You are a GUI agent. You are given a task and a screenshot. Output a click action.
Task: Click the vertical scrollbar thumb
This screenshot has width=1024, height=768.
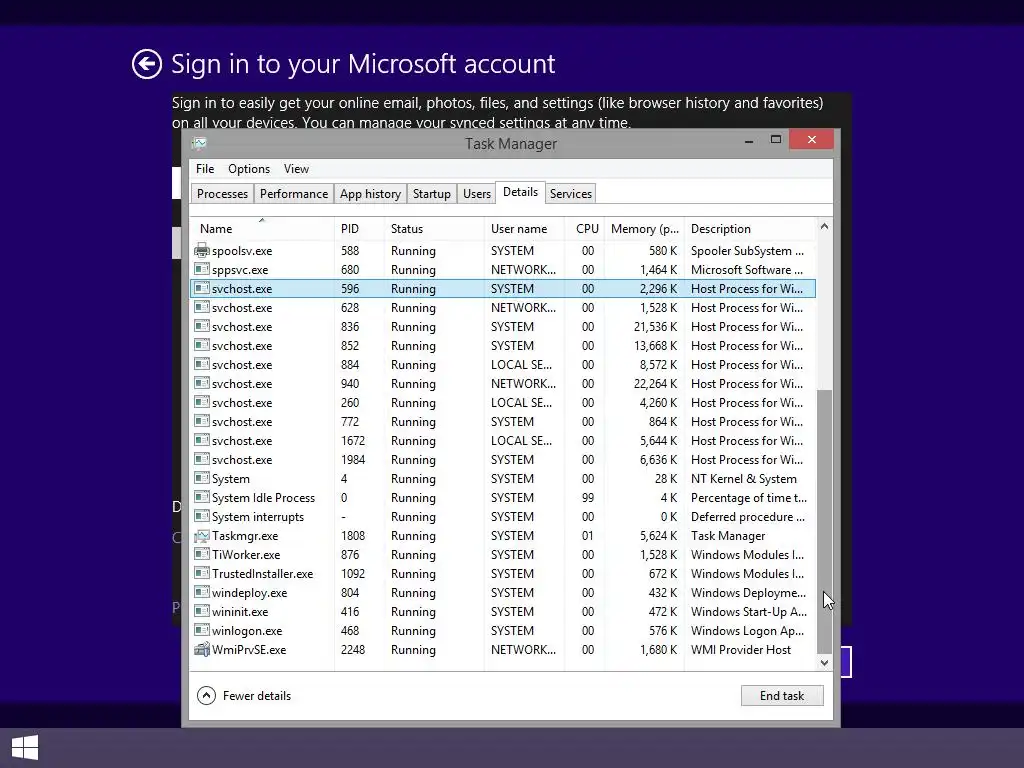[x=824, y=521]
